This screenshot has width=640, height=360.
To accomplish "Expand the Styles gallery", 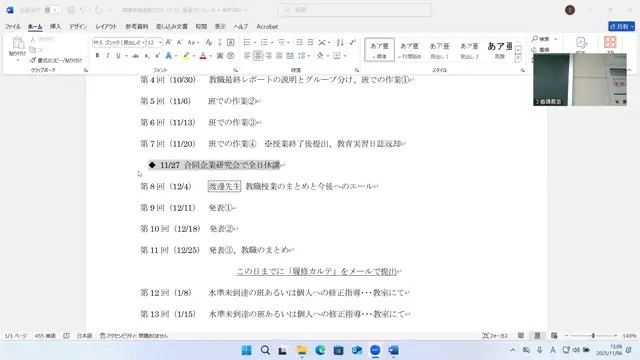I will tap(518, 58).
